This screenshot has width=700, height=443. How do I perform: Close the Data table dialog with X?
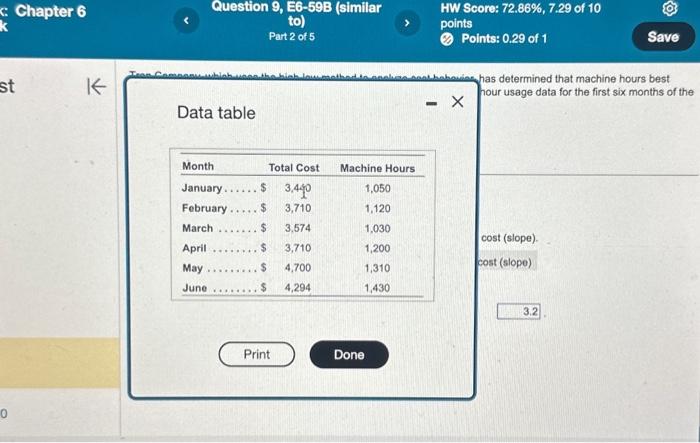(458, 102)
